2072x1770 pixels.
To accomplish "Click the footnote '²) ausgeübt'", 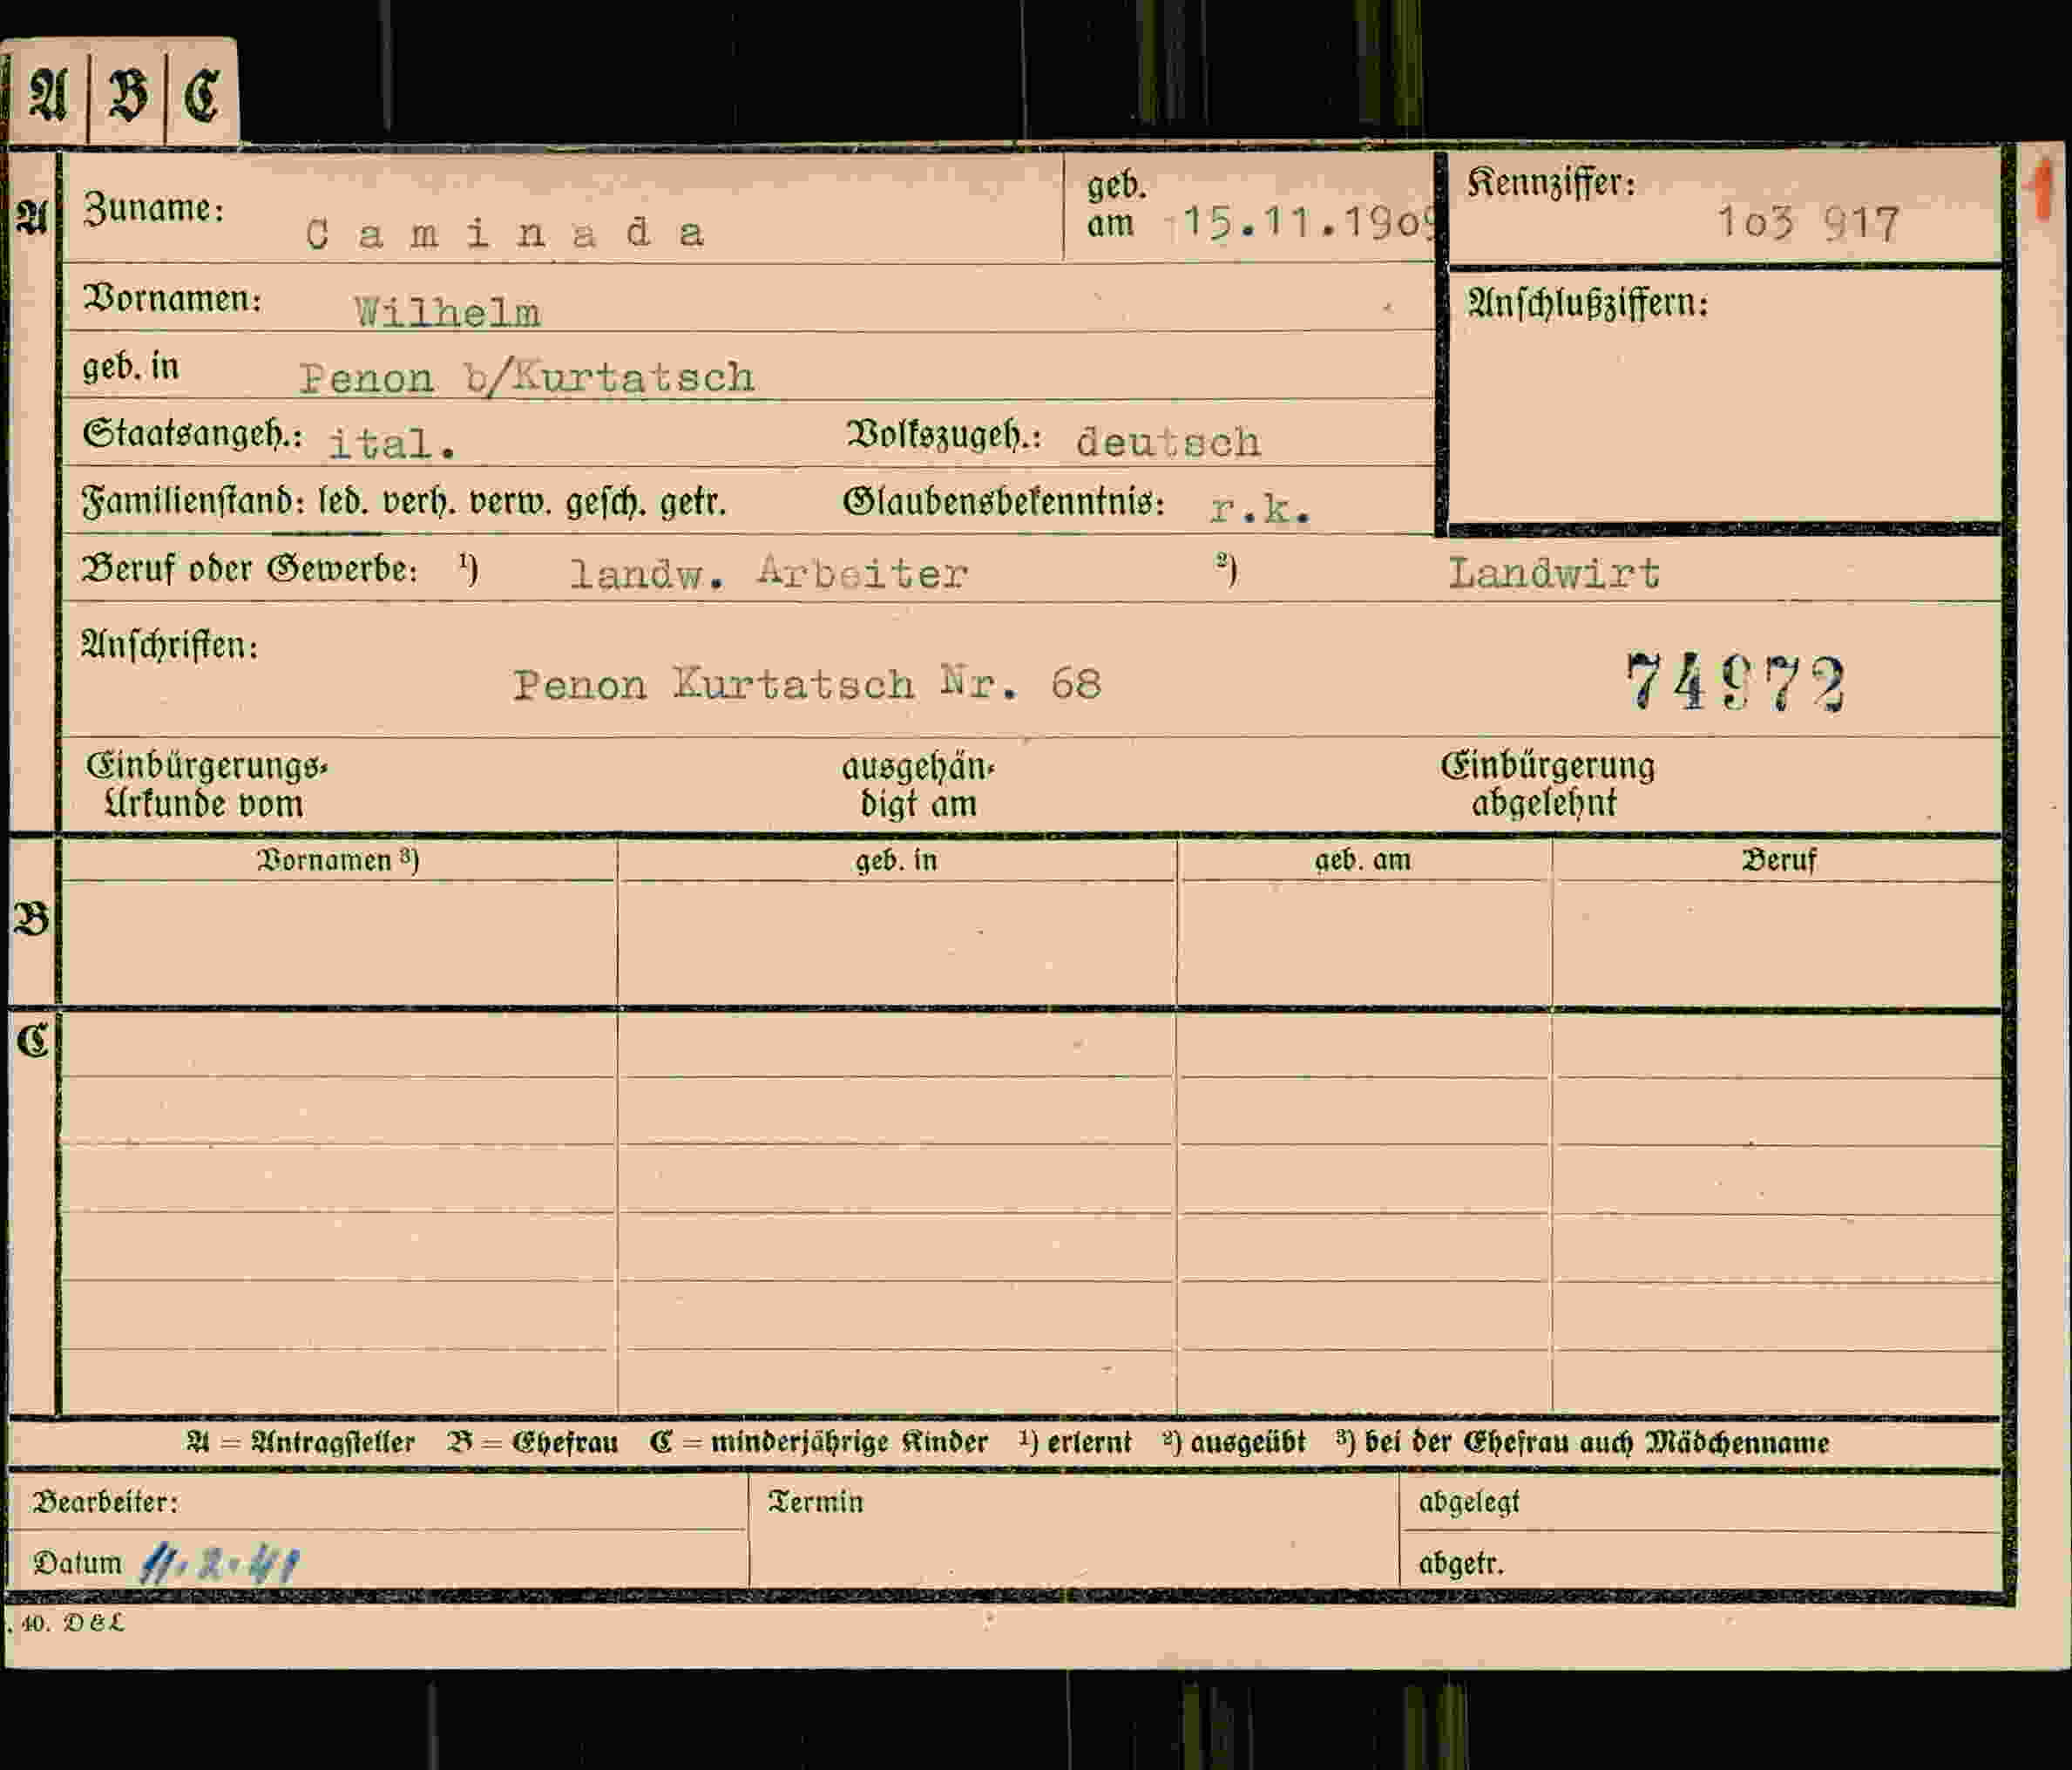I will pos(1234,1442).
